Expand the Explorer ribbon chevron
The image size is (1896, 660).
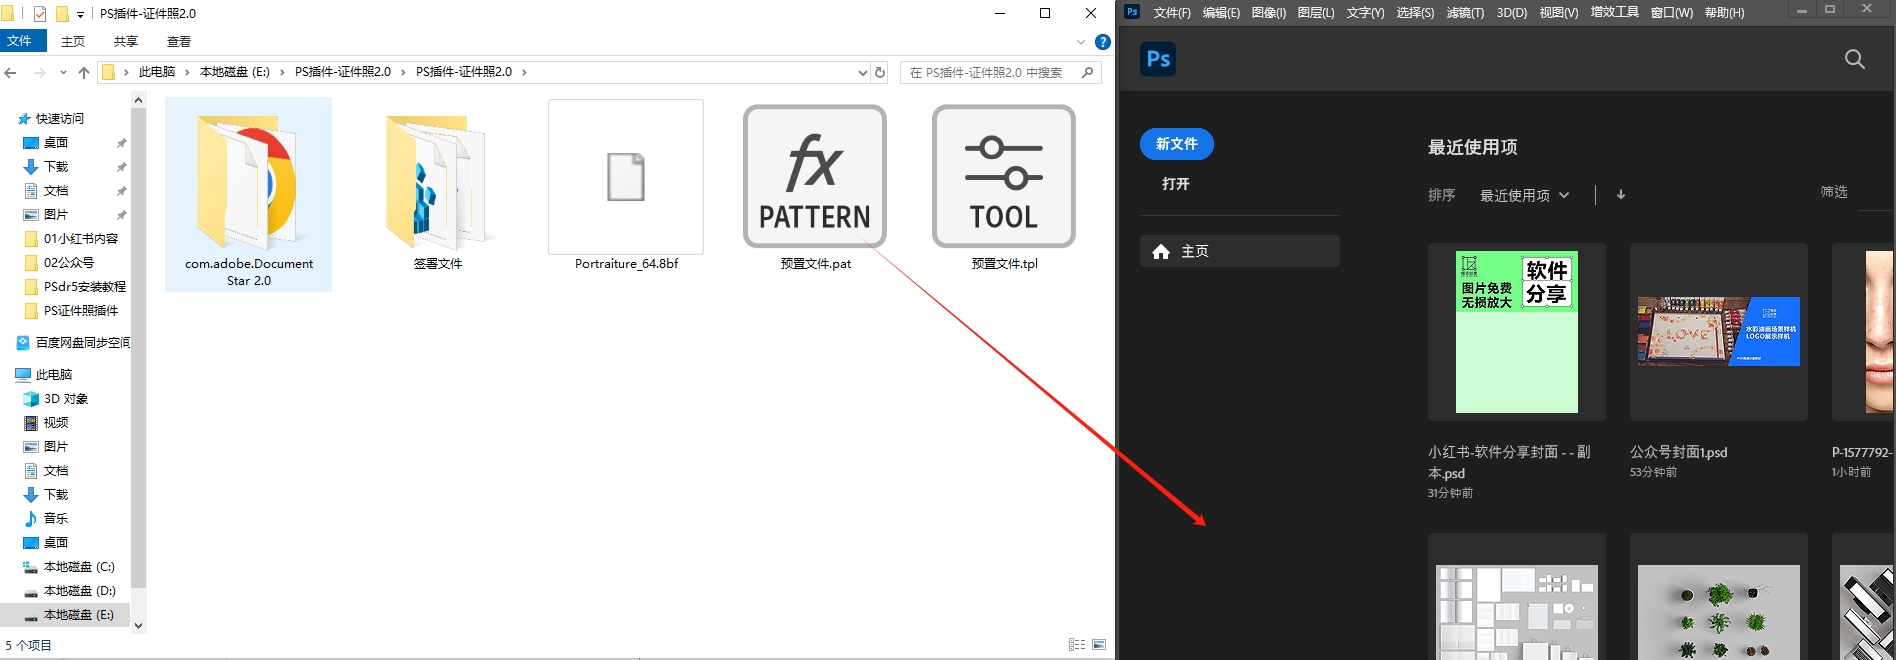1081,42
